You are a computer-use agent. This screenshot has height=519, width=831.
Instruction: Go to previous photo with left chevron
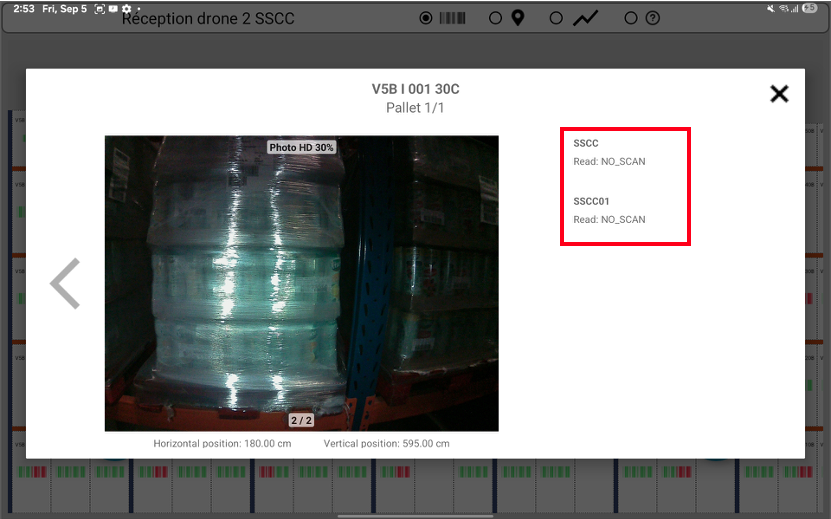(65, 284)
